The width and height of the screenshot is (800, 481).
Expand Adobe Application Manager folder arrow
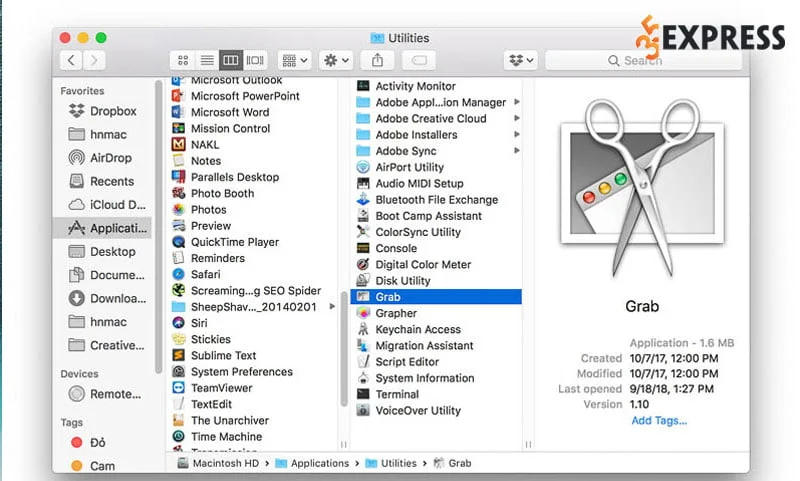[517, 102]
